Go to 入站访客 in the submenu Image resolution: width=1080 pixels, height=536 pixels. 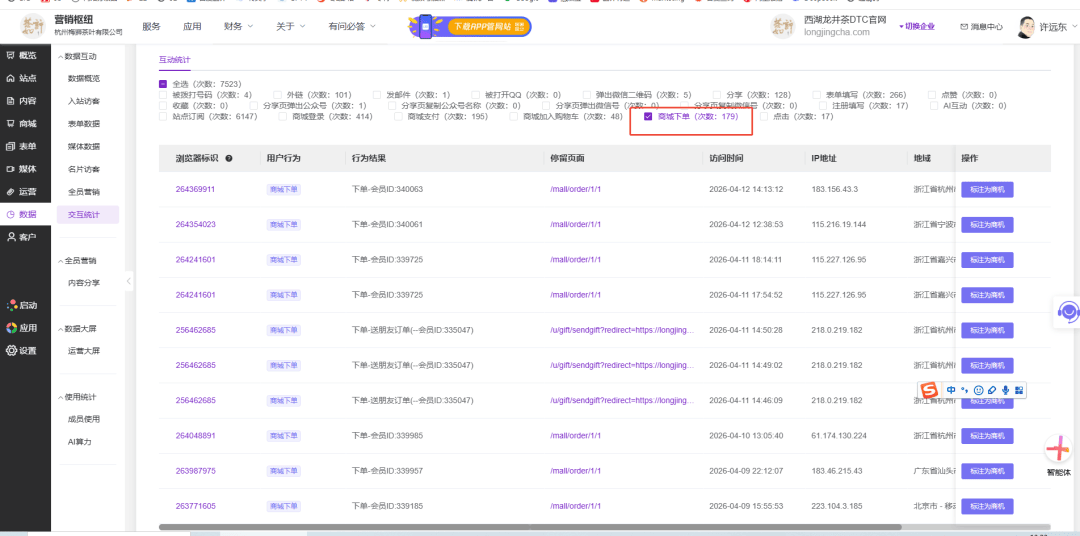point(84,101)
